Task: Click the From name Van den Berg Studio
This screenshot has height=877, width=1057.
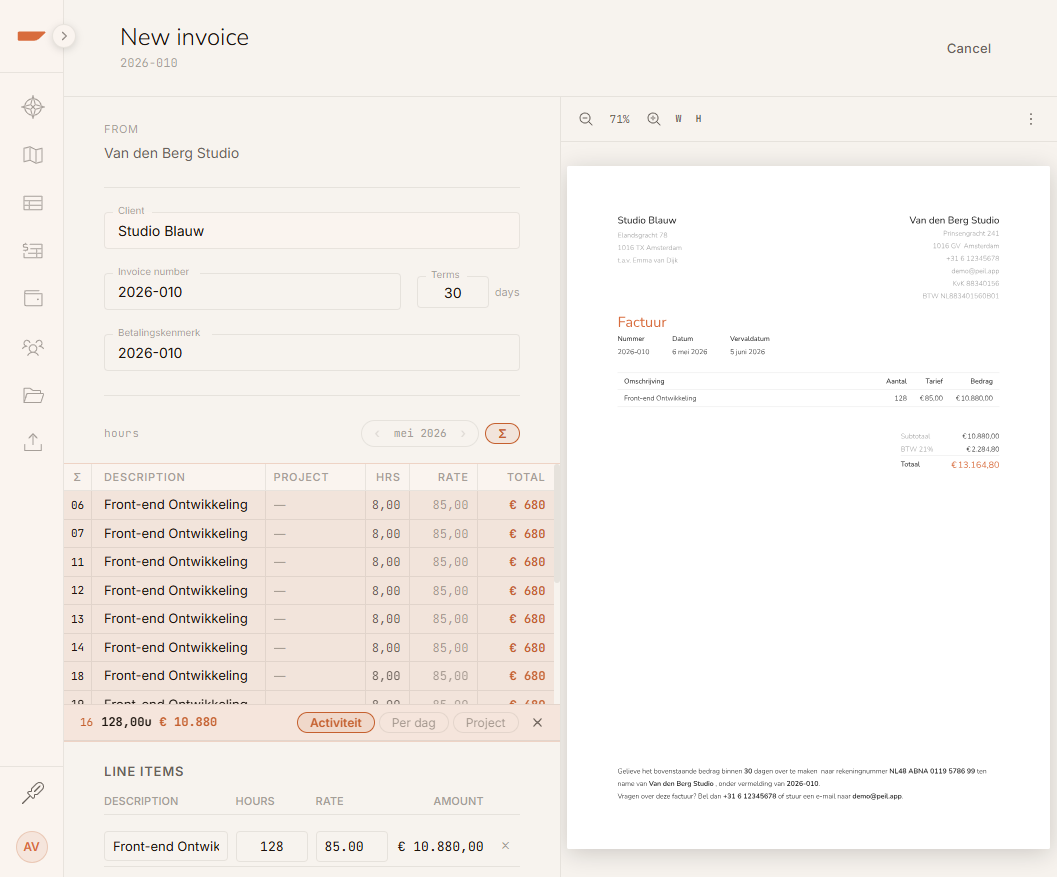Action: (171, 153)
